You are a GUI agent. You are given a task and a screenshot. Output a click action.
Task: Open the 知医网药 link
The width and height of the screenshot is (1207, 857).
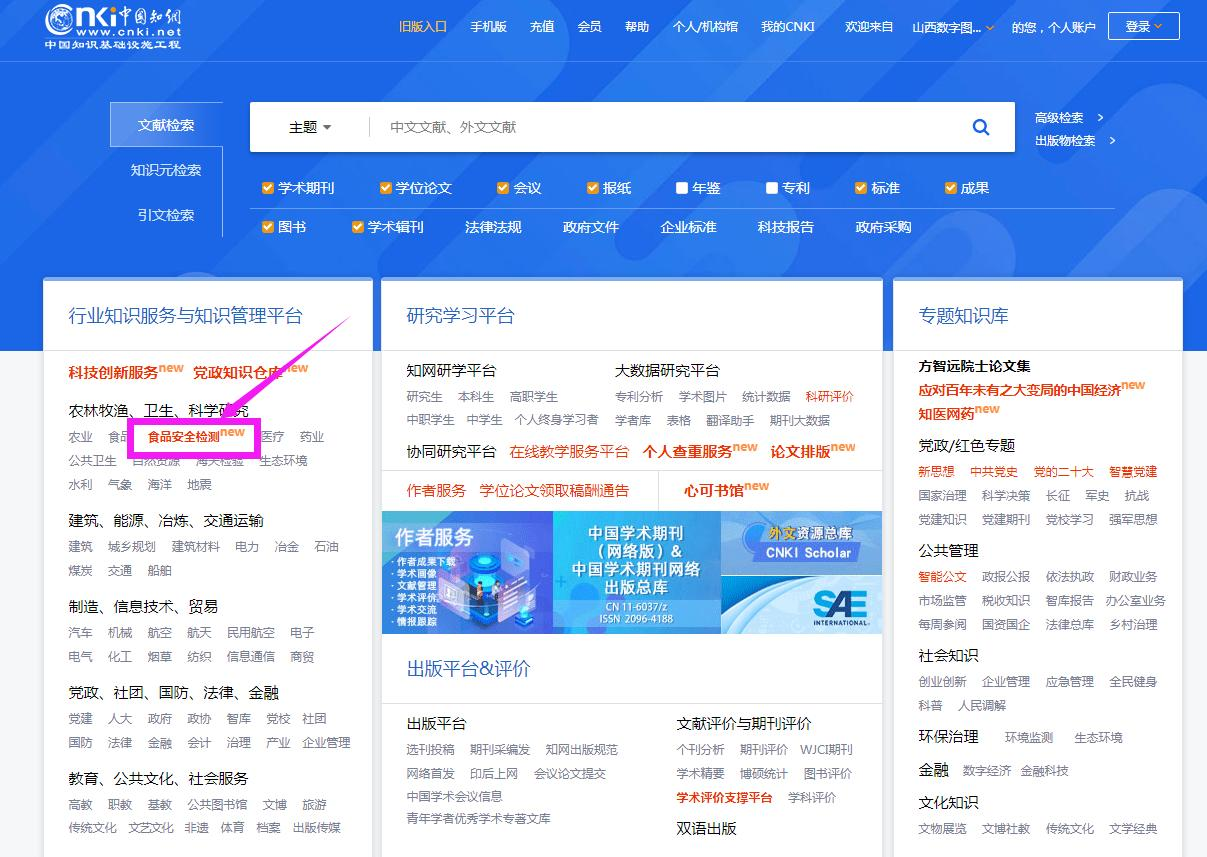coord(946,414)
